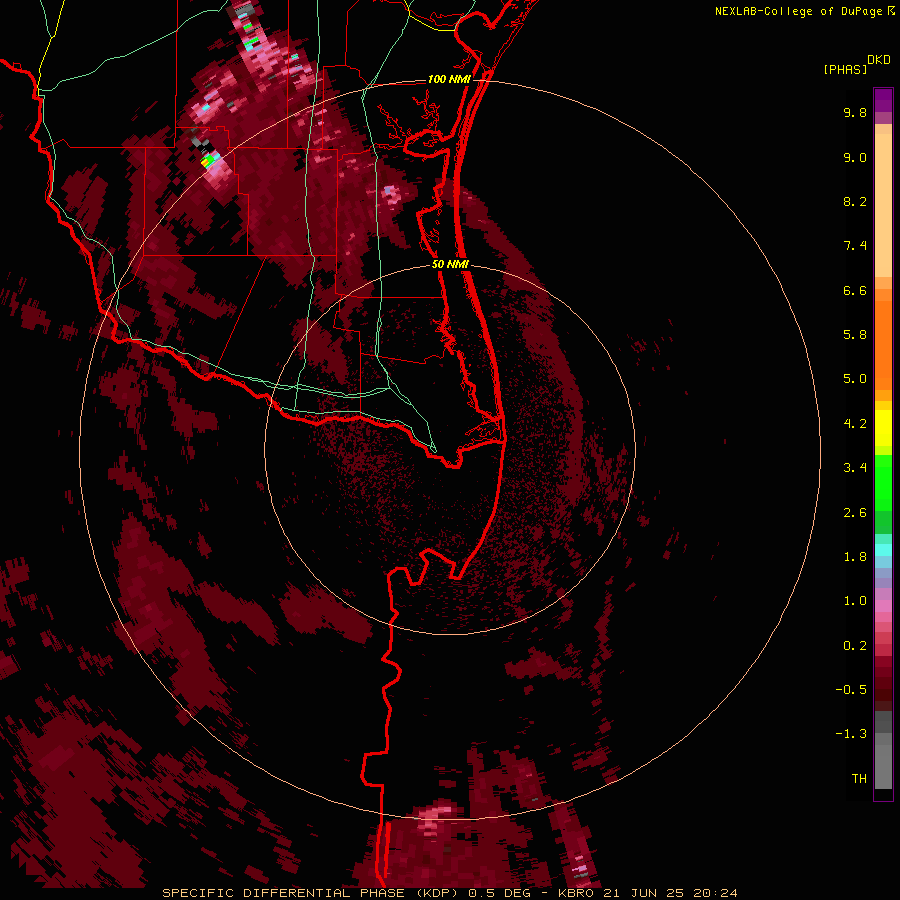Click the 9.8 value on color scale
Viewport: 900px width, 900px height.
(855, 112)
